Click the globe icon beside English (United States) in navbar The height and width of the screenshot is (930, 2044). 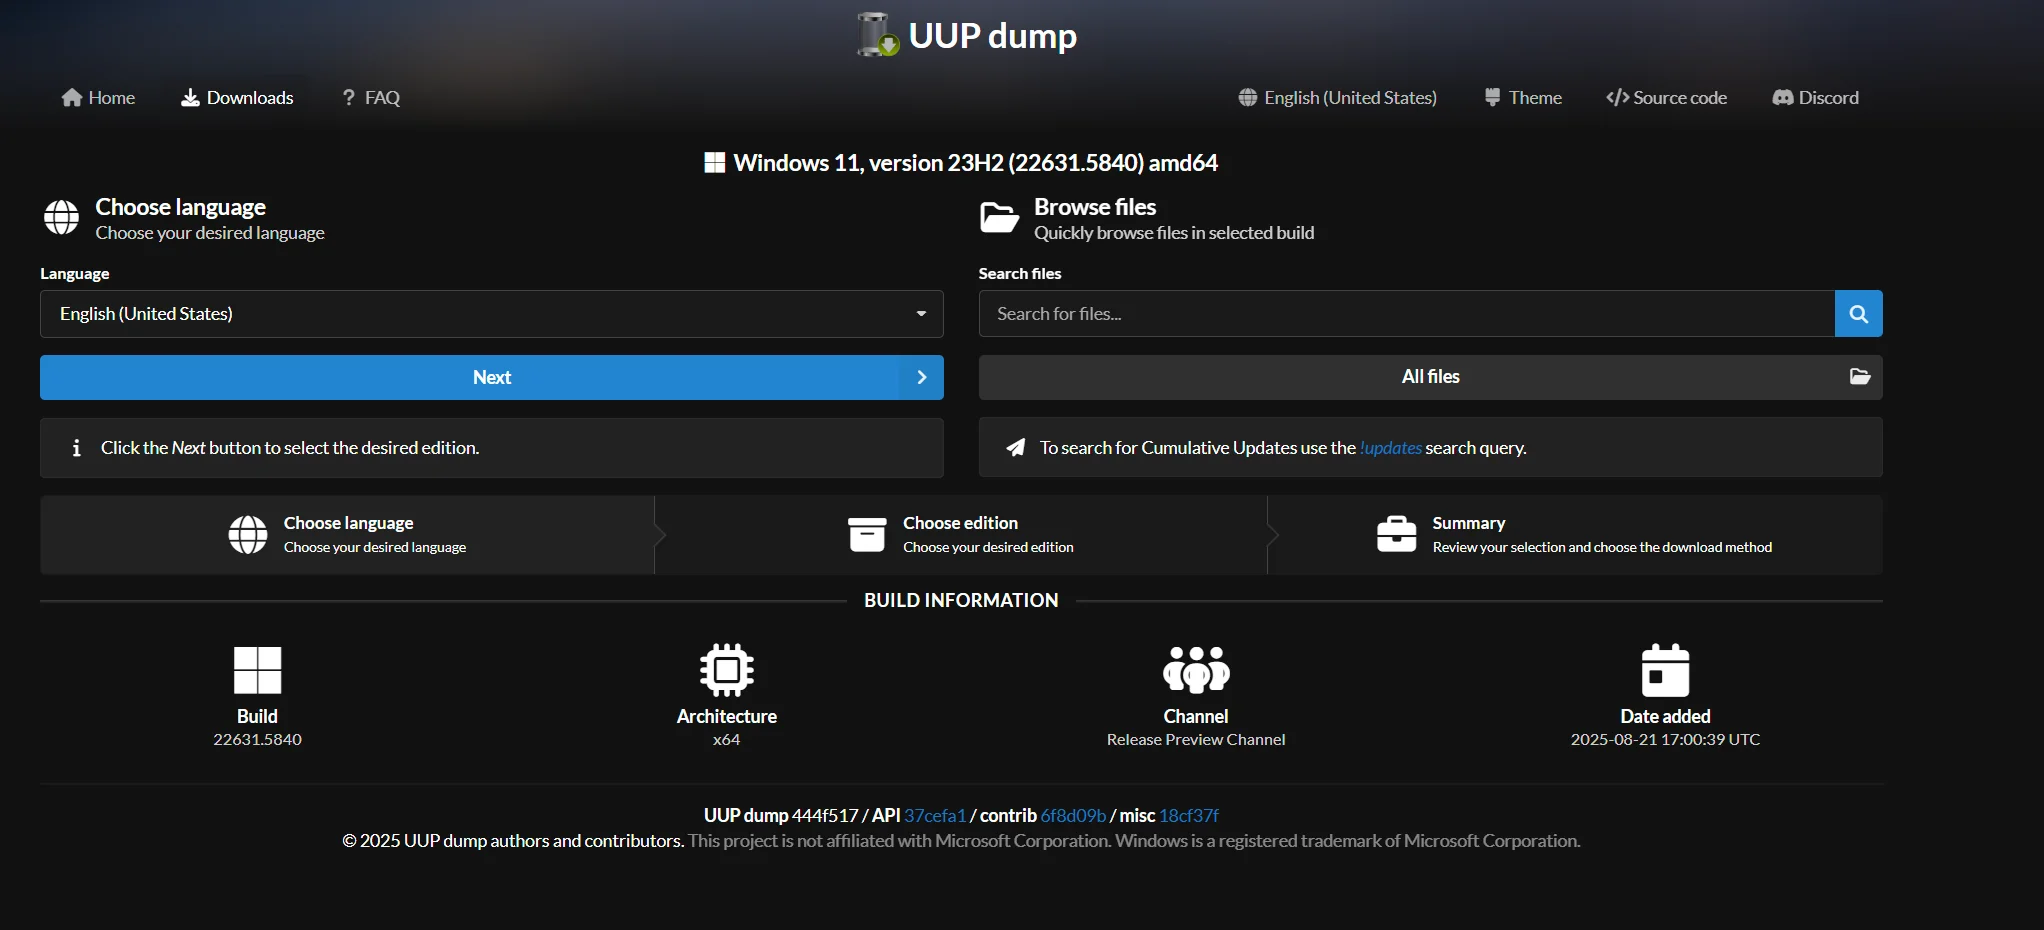pos(1248,97)
